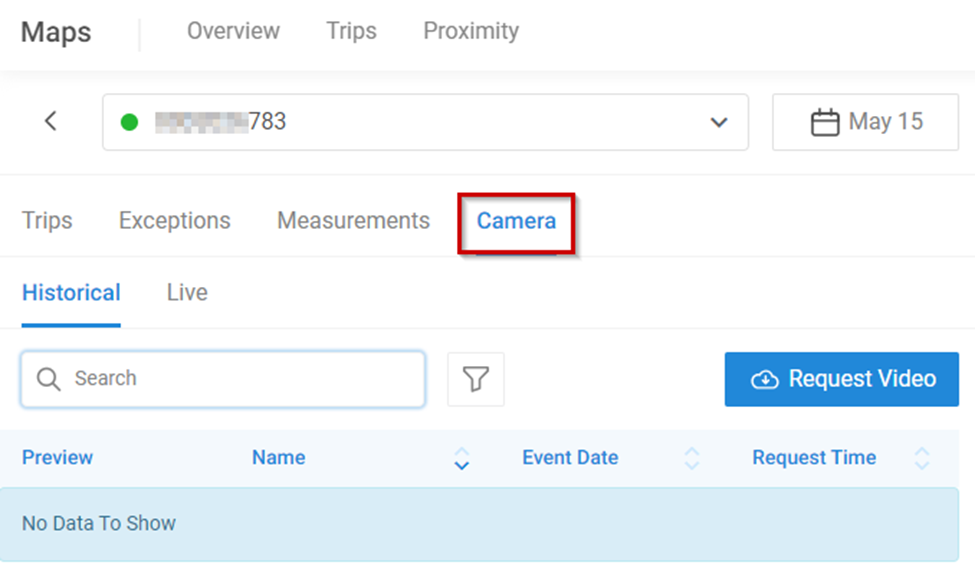This screenshot has height=582, width=975.
Task: Select the Historical tab
Action: (71, 293)
